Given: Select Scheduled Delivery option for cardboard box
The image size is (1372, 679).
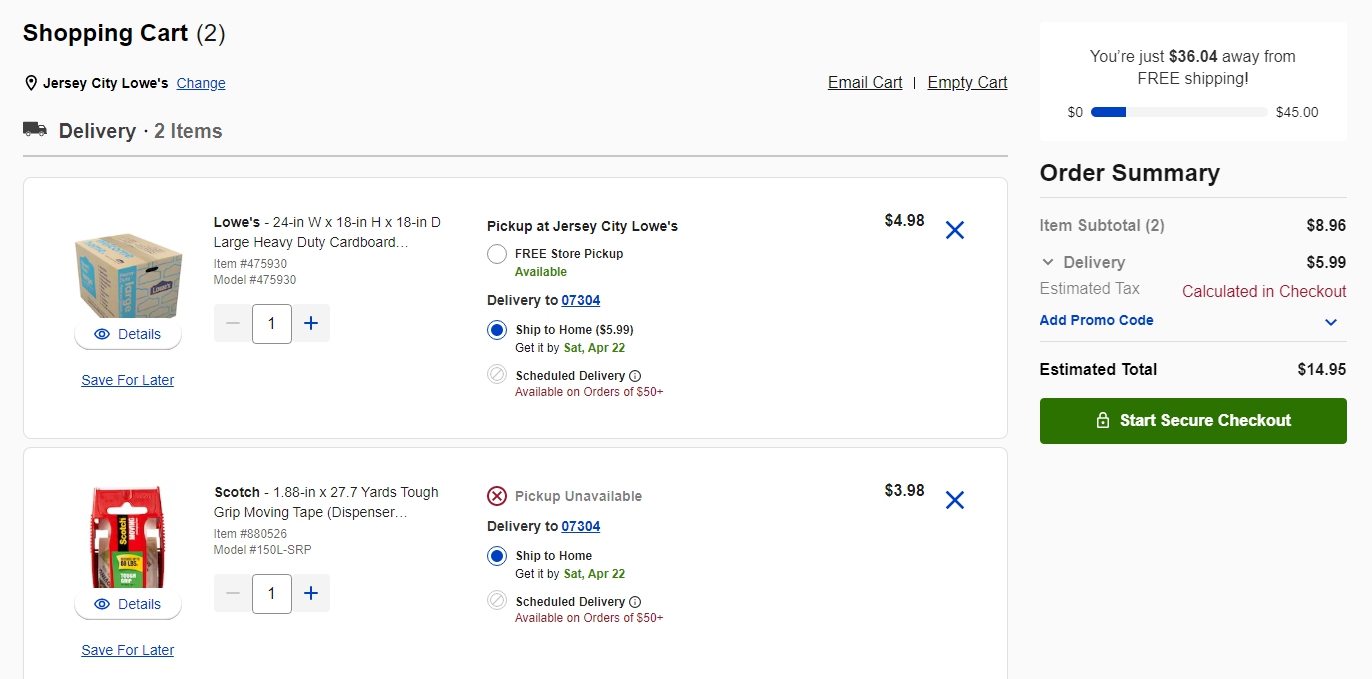Looking at the screenshot, I should 497,375.
